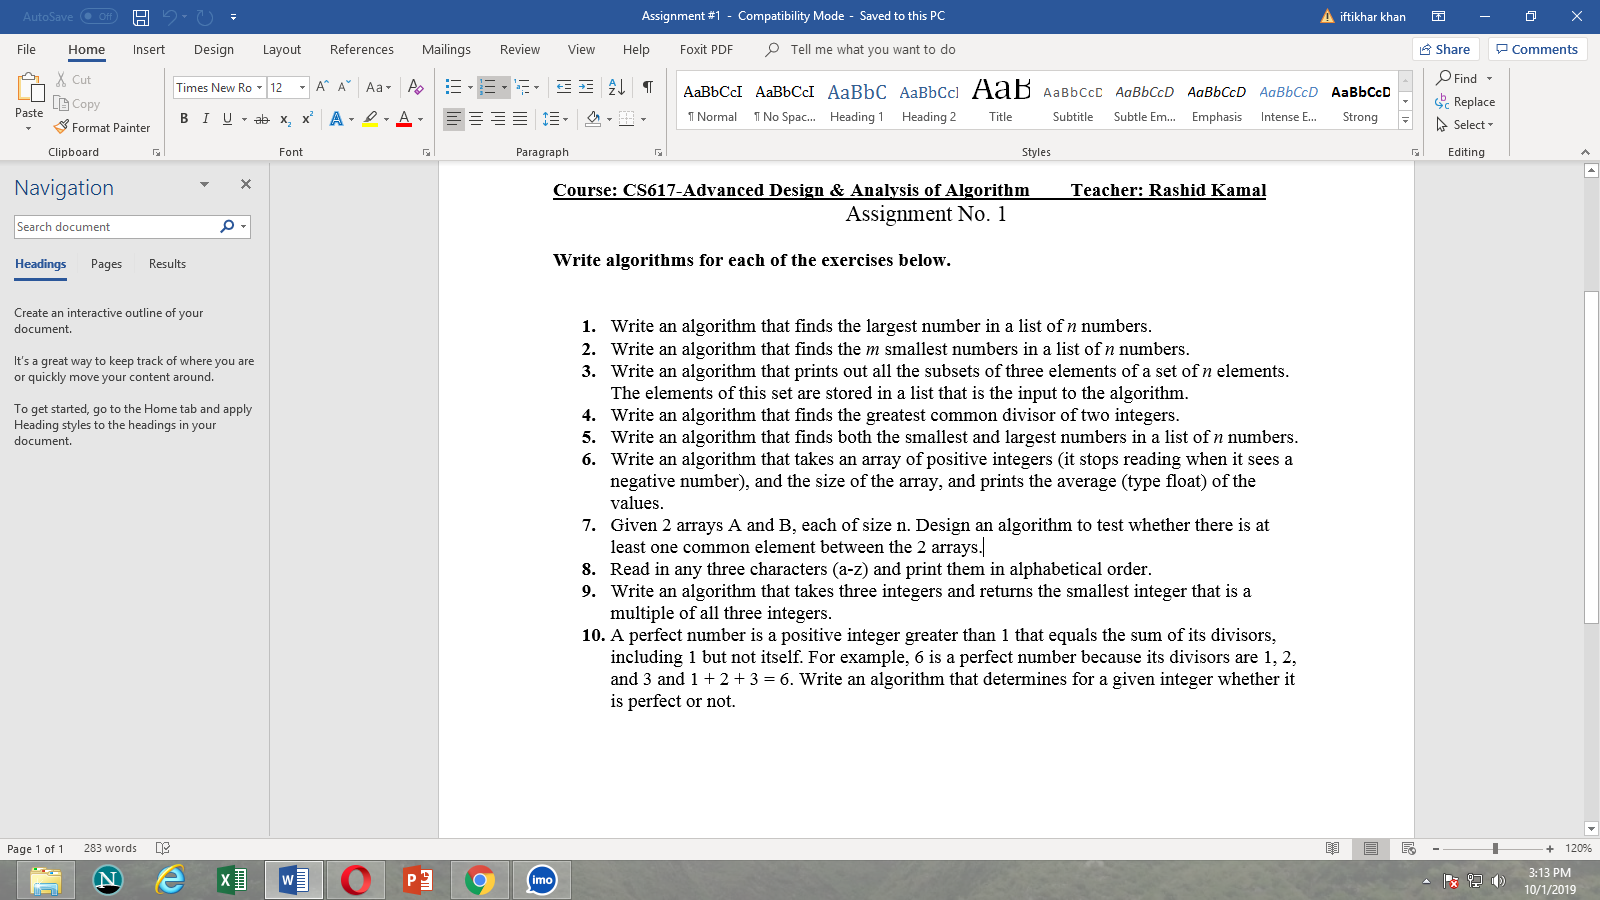
Task: Open the Review ribbon tab
Action: [x=520, y=48]
